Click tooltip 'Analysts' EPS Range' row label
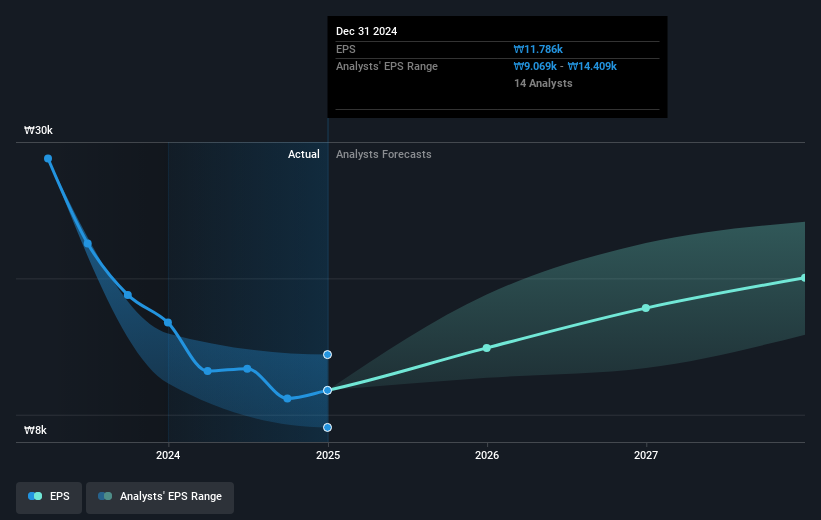 387,66
